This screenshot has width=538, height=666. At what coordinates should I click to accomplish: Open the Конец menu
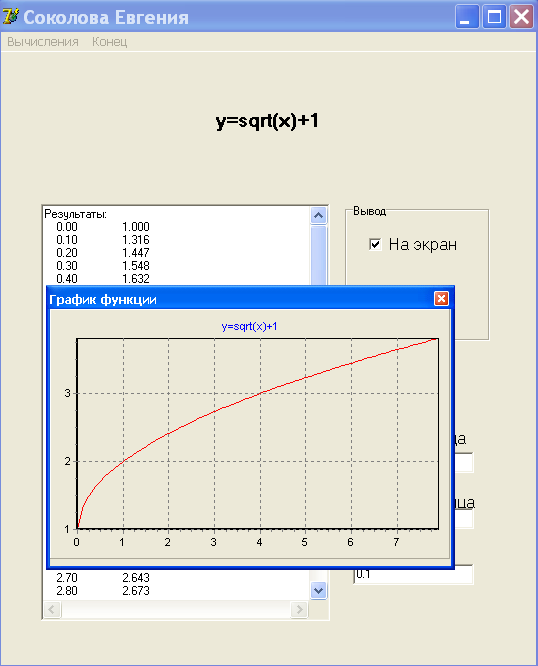point(110,42)
